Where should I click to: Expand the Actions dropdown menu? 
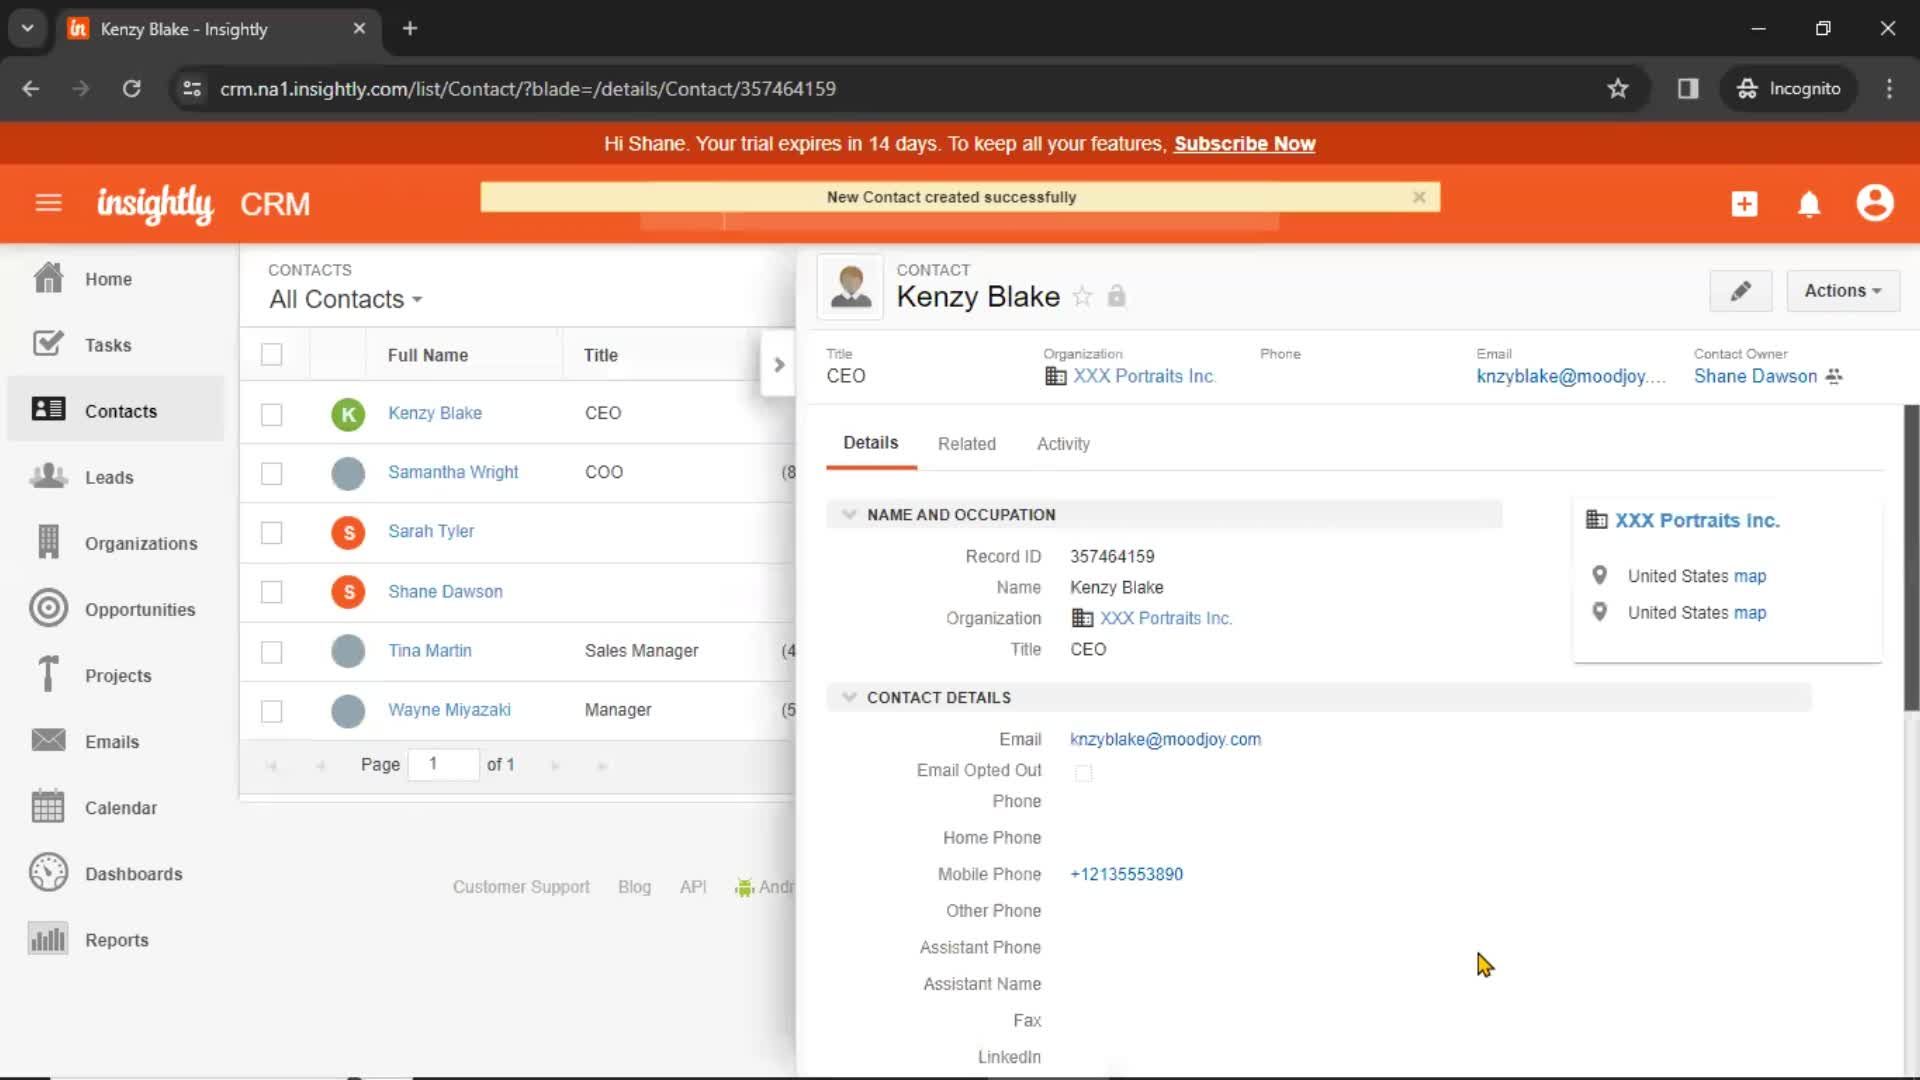[x=1842, y=290]
